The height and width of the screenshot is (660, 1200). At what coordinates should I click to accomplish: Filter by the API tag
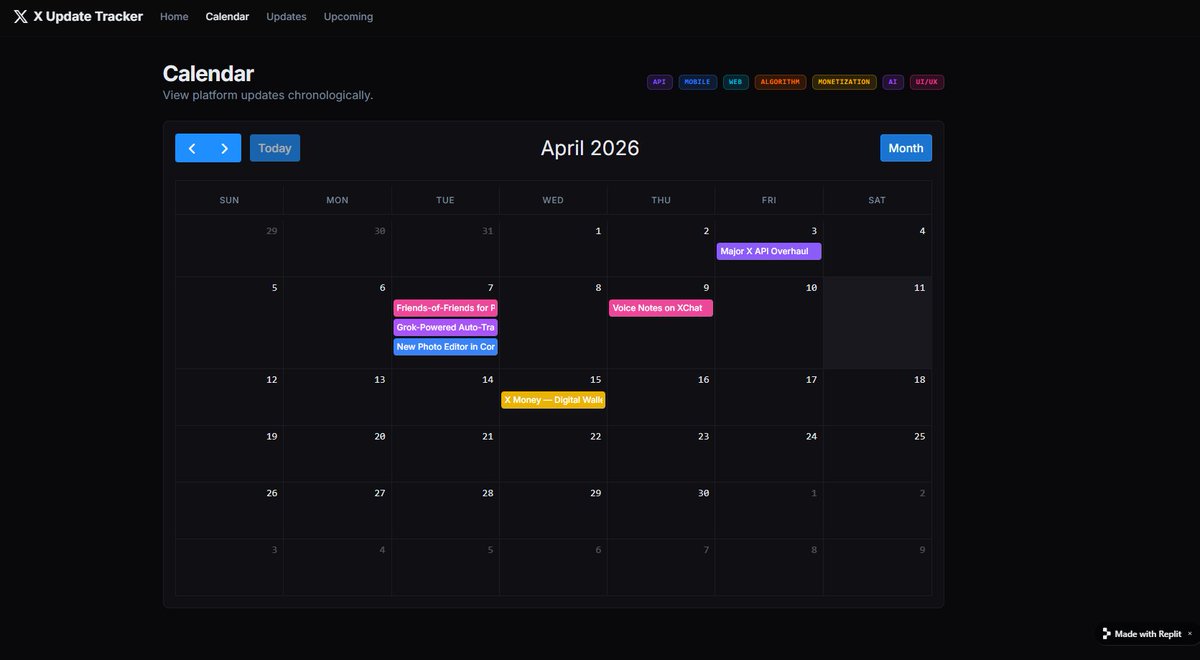click(659, 82)
